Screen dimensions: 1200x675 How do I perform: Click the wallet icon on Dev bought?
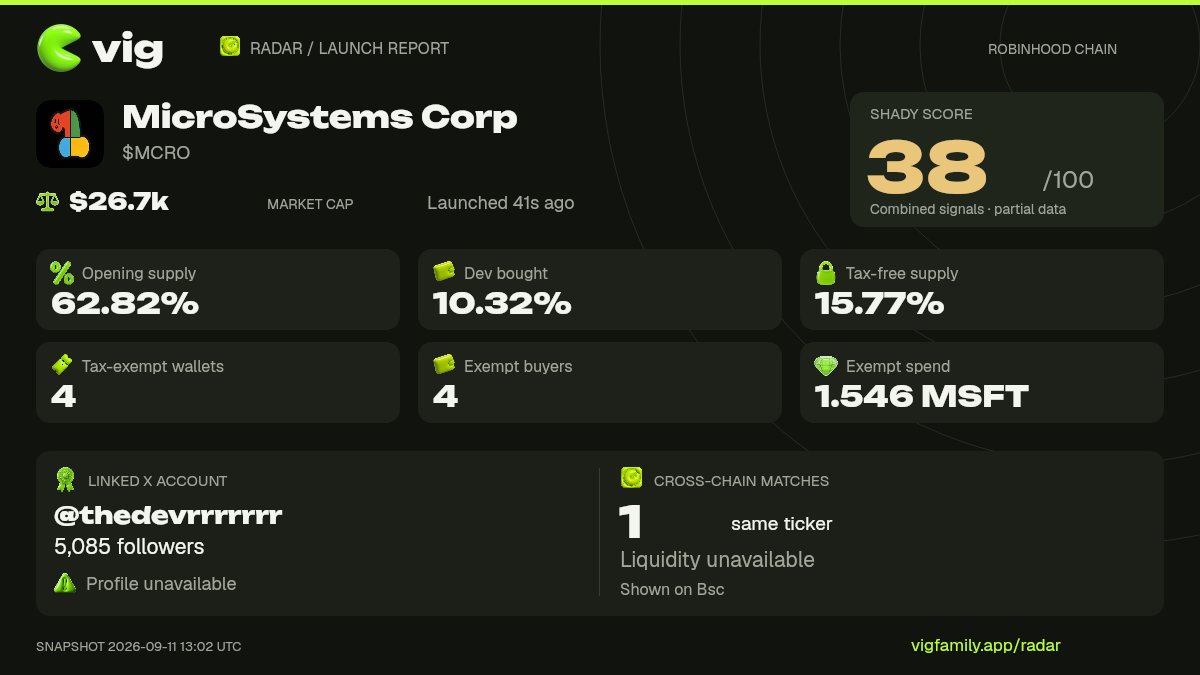[444, 272]
